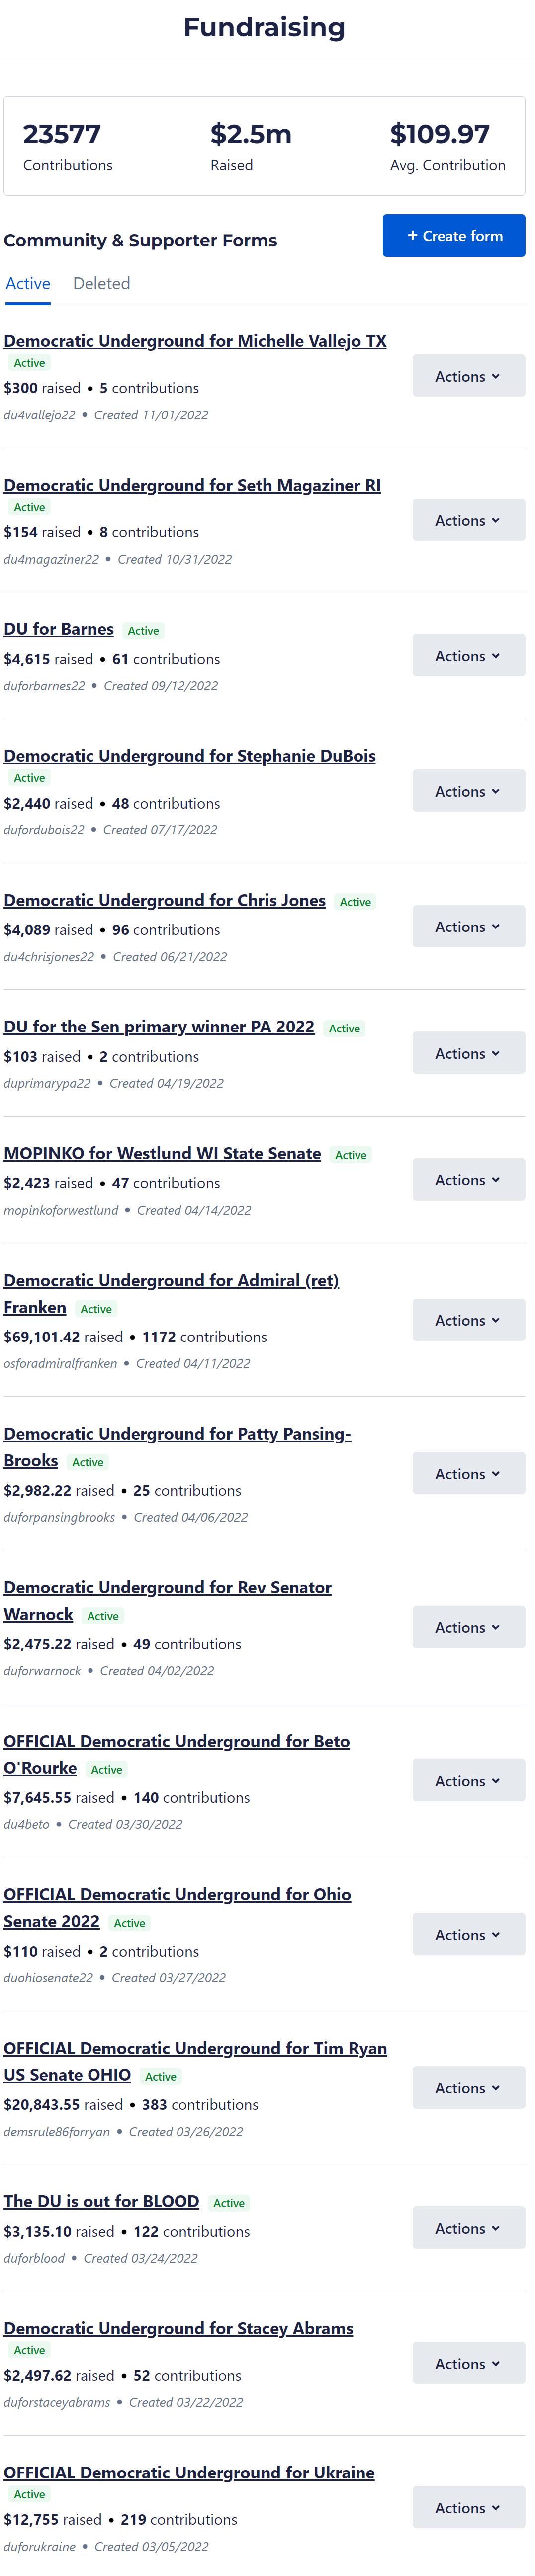The height and width of the screenshot is (2576, 535).
Task: Open the DU for Barnes form
Action: pos(59,629)
